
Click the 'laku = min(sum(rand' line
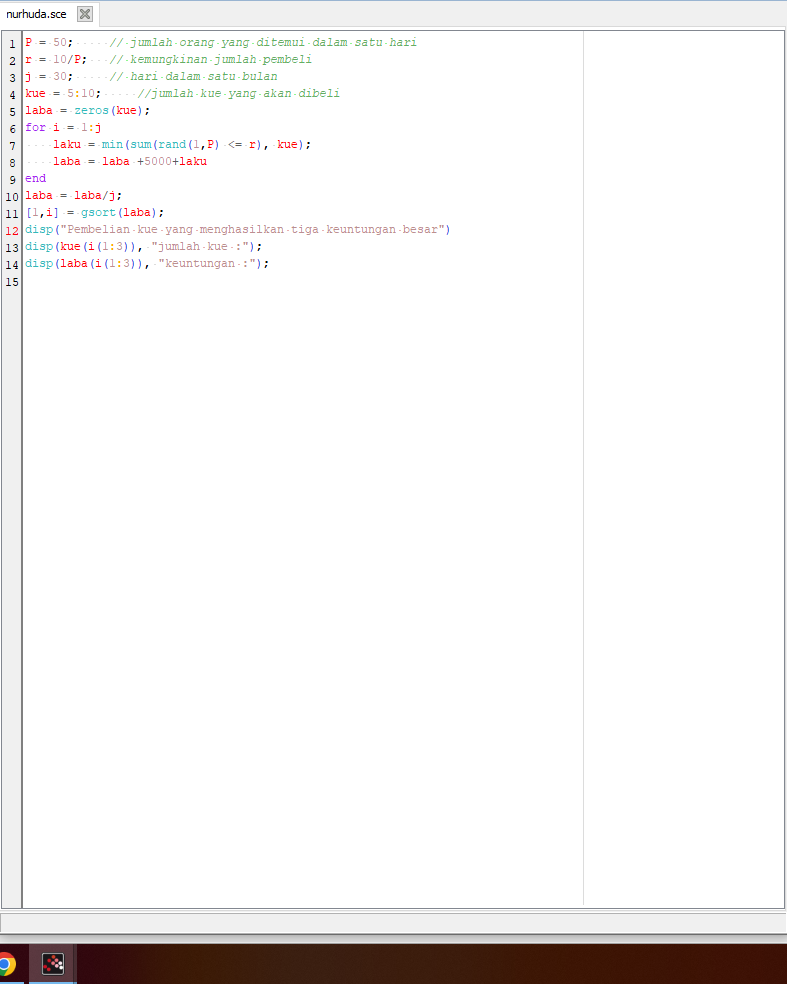click(x=182, y=144)
